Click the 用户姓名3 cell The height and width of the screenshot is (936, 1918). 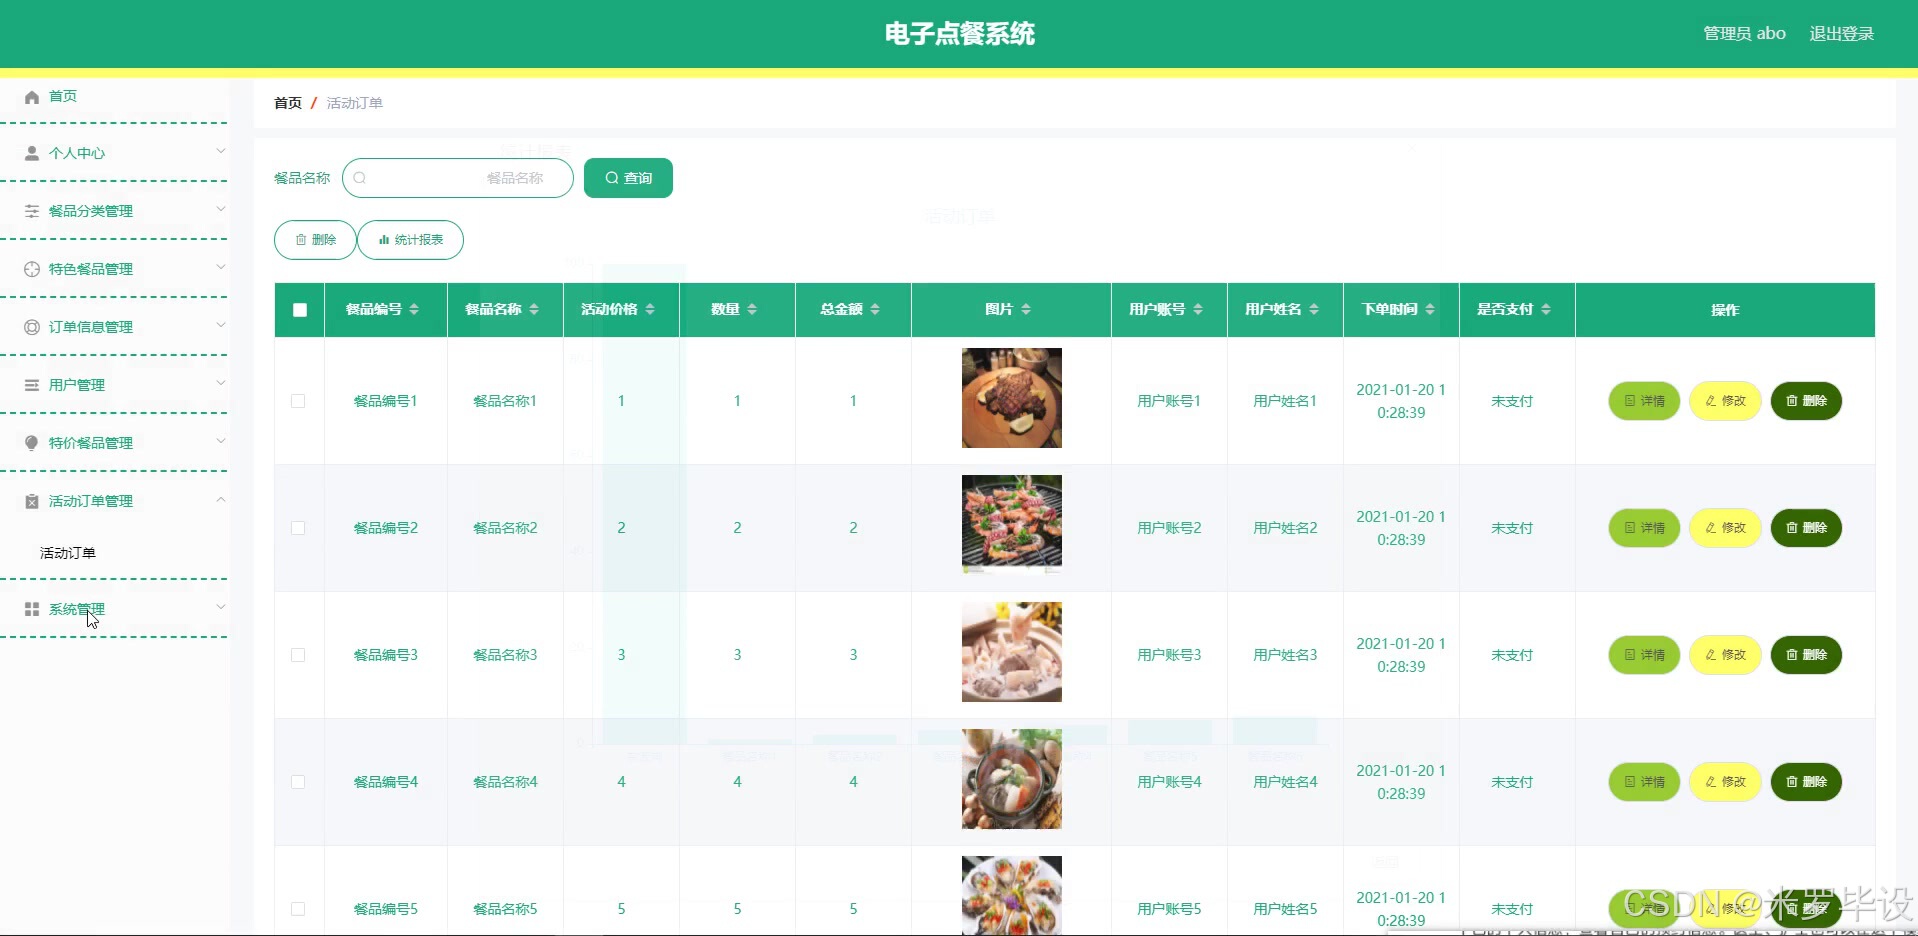tap(1285, 655)
